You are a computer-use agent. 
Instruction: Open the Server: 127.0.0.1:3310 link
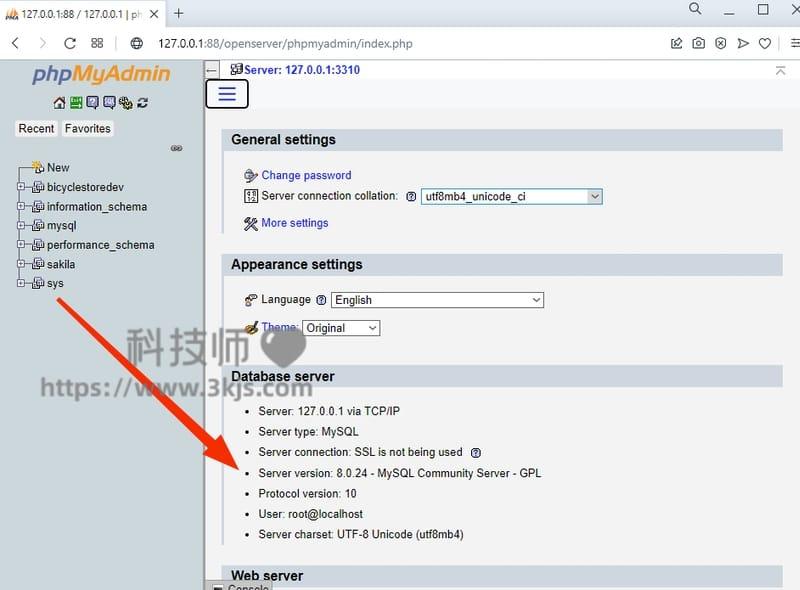tap(302, 70)
